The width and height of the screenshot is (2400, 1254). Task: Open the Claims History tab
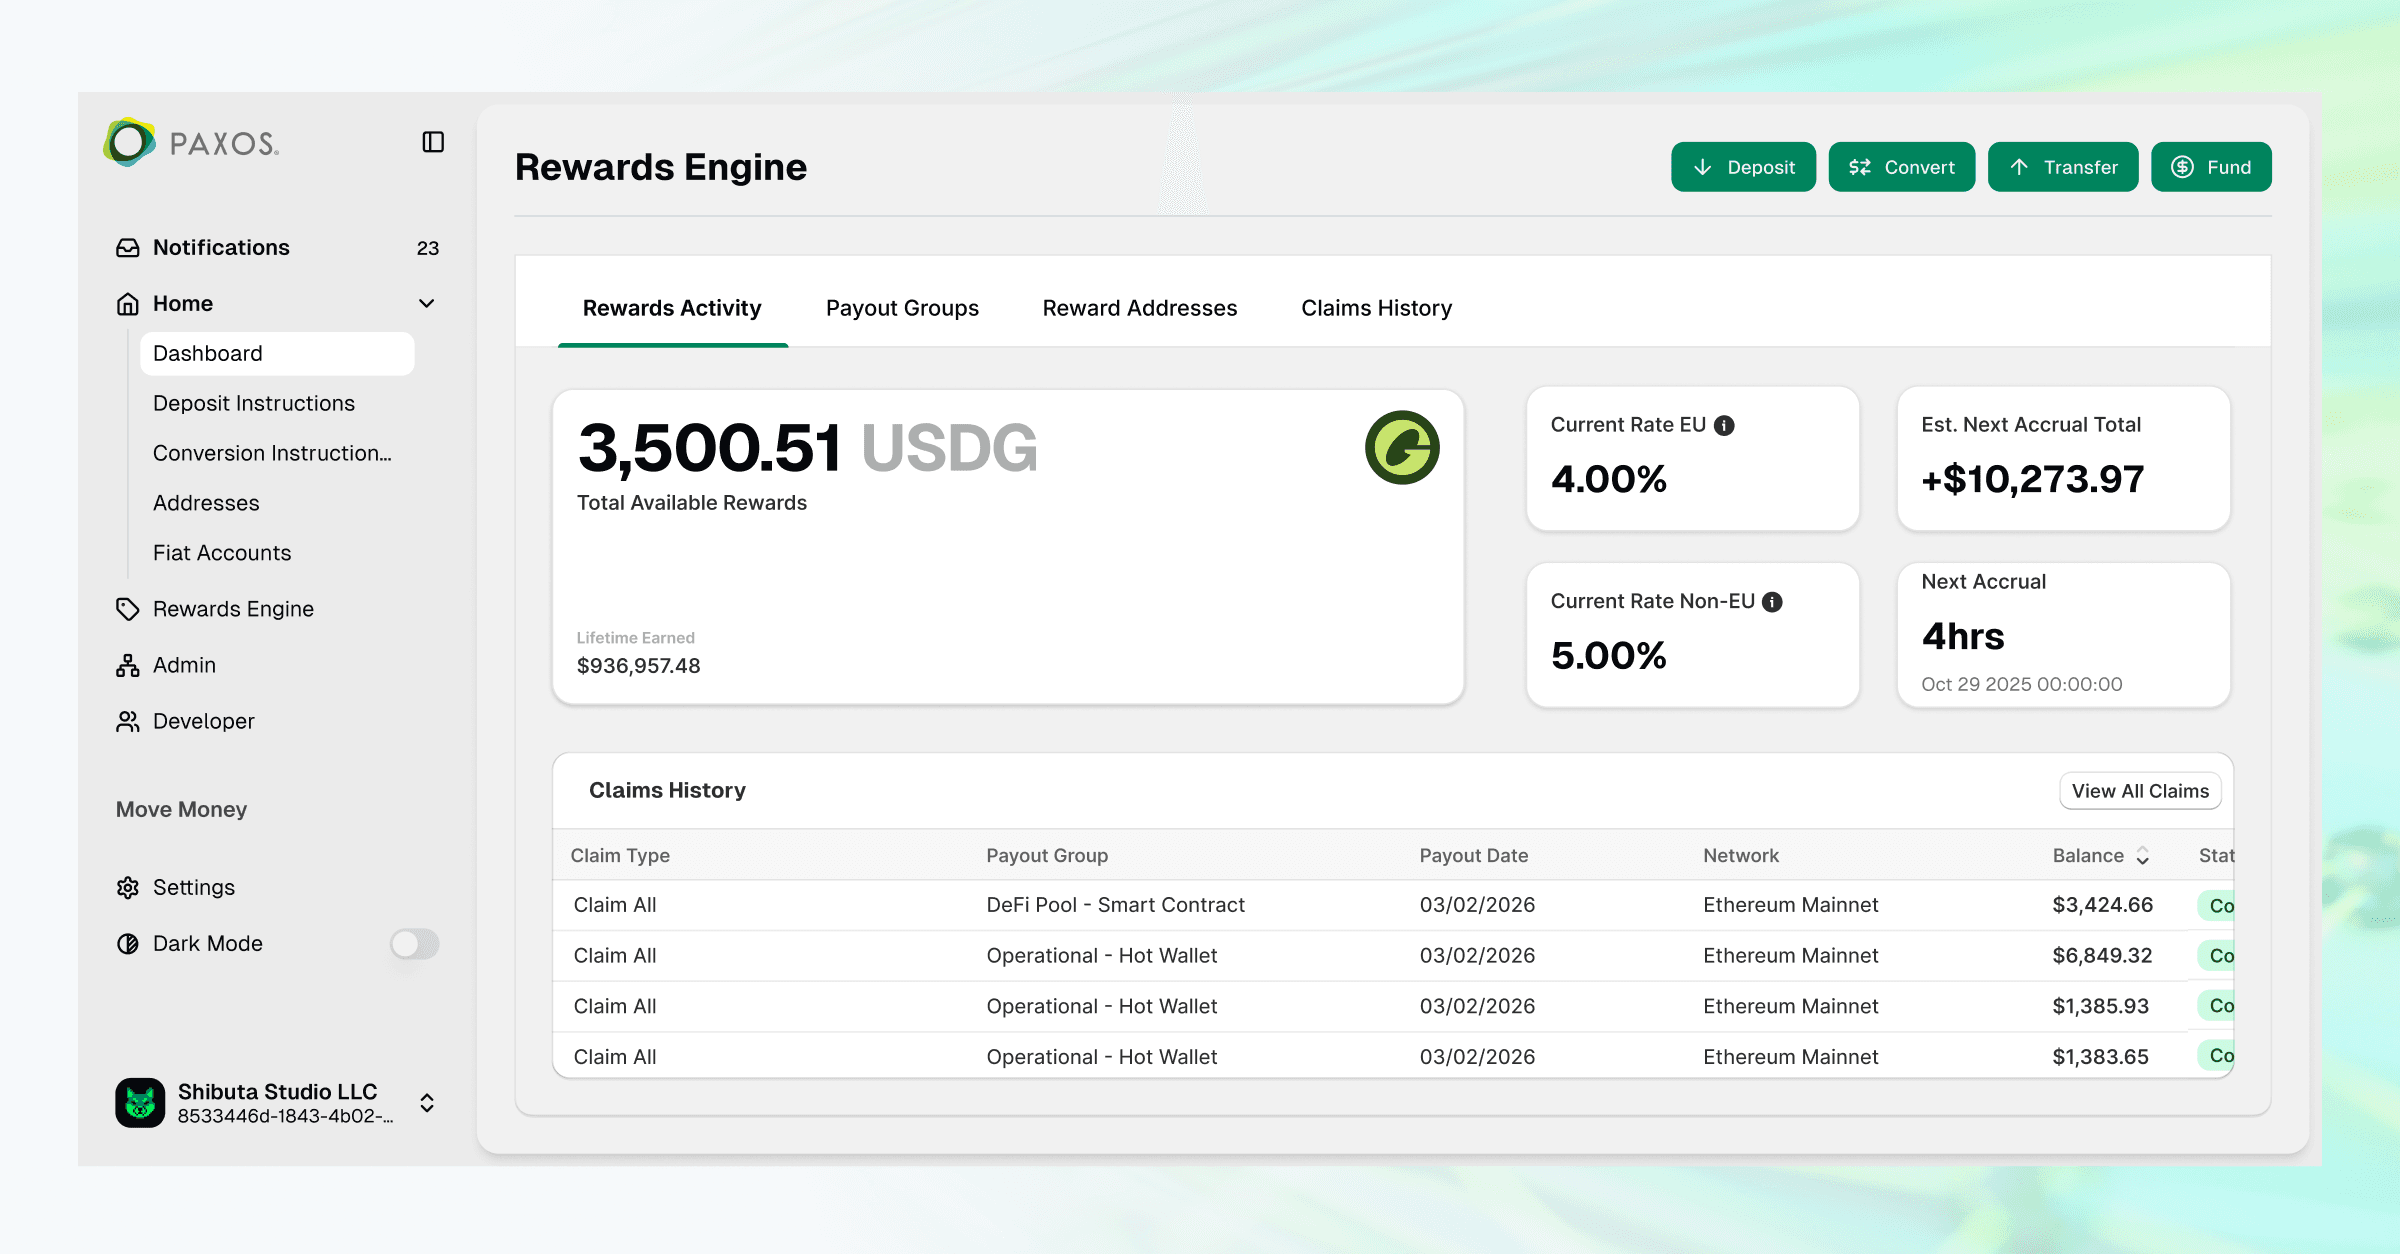click(1376, 308)
